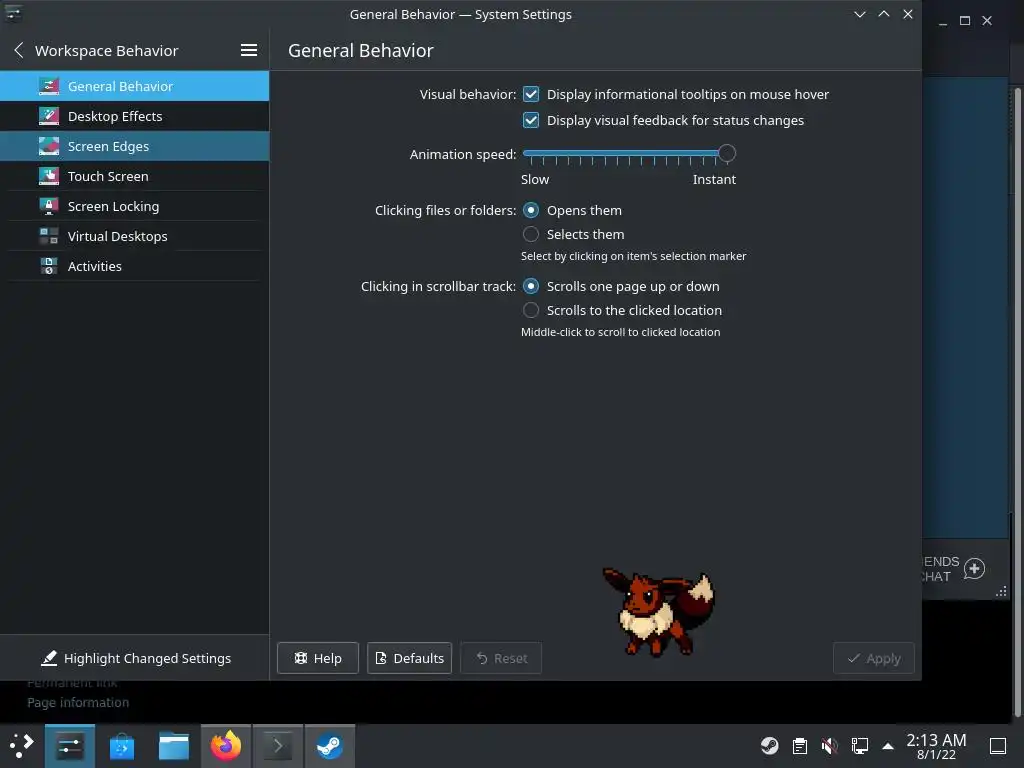Open Touch Screen settings
This screenshot has width=1024, height=768.
[135, 176]
